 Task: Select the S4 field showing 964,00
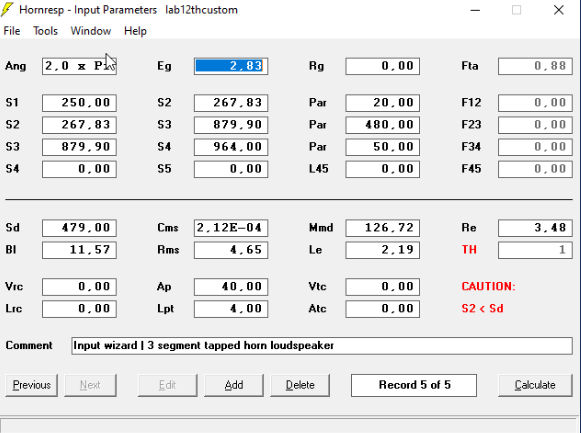231,147
